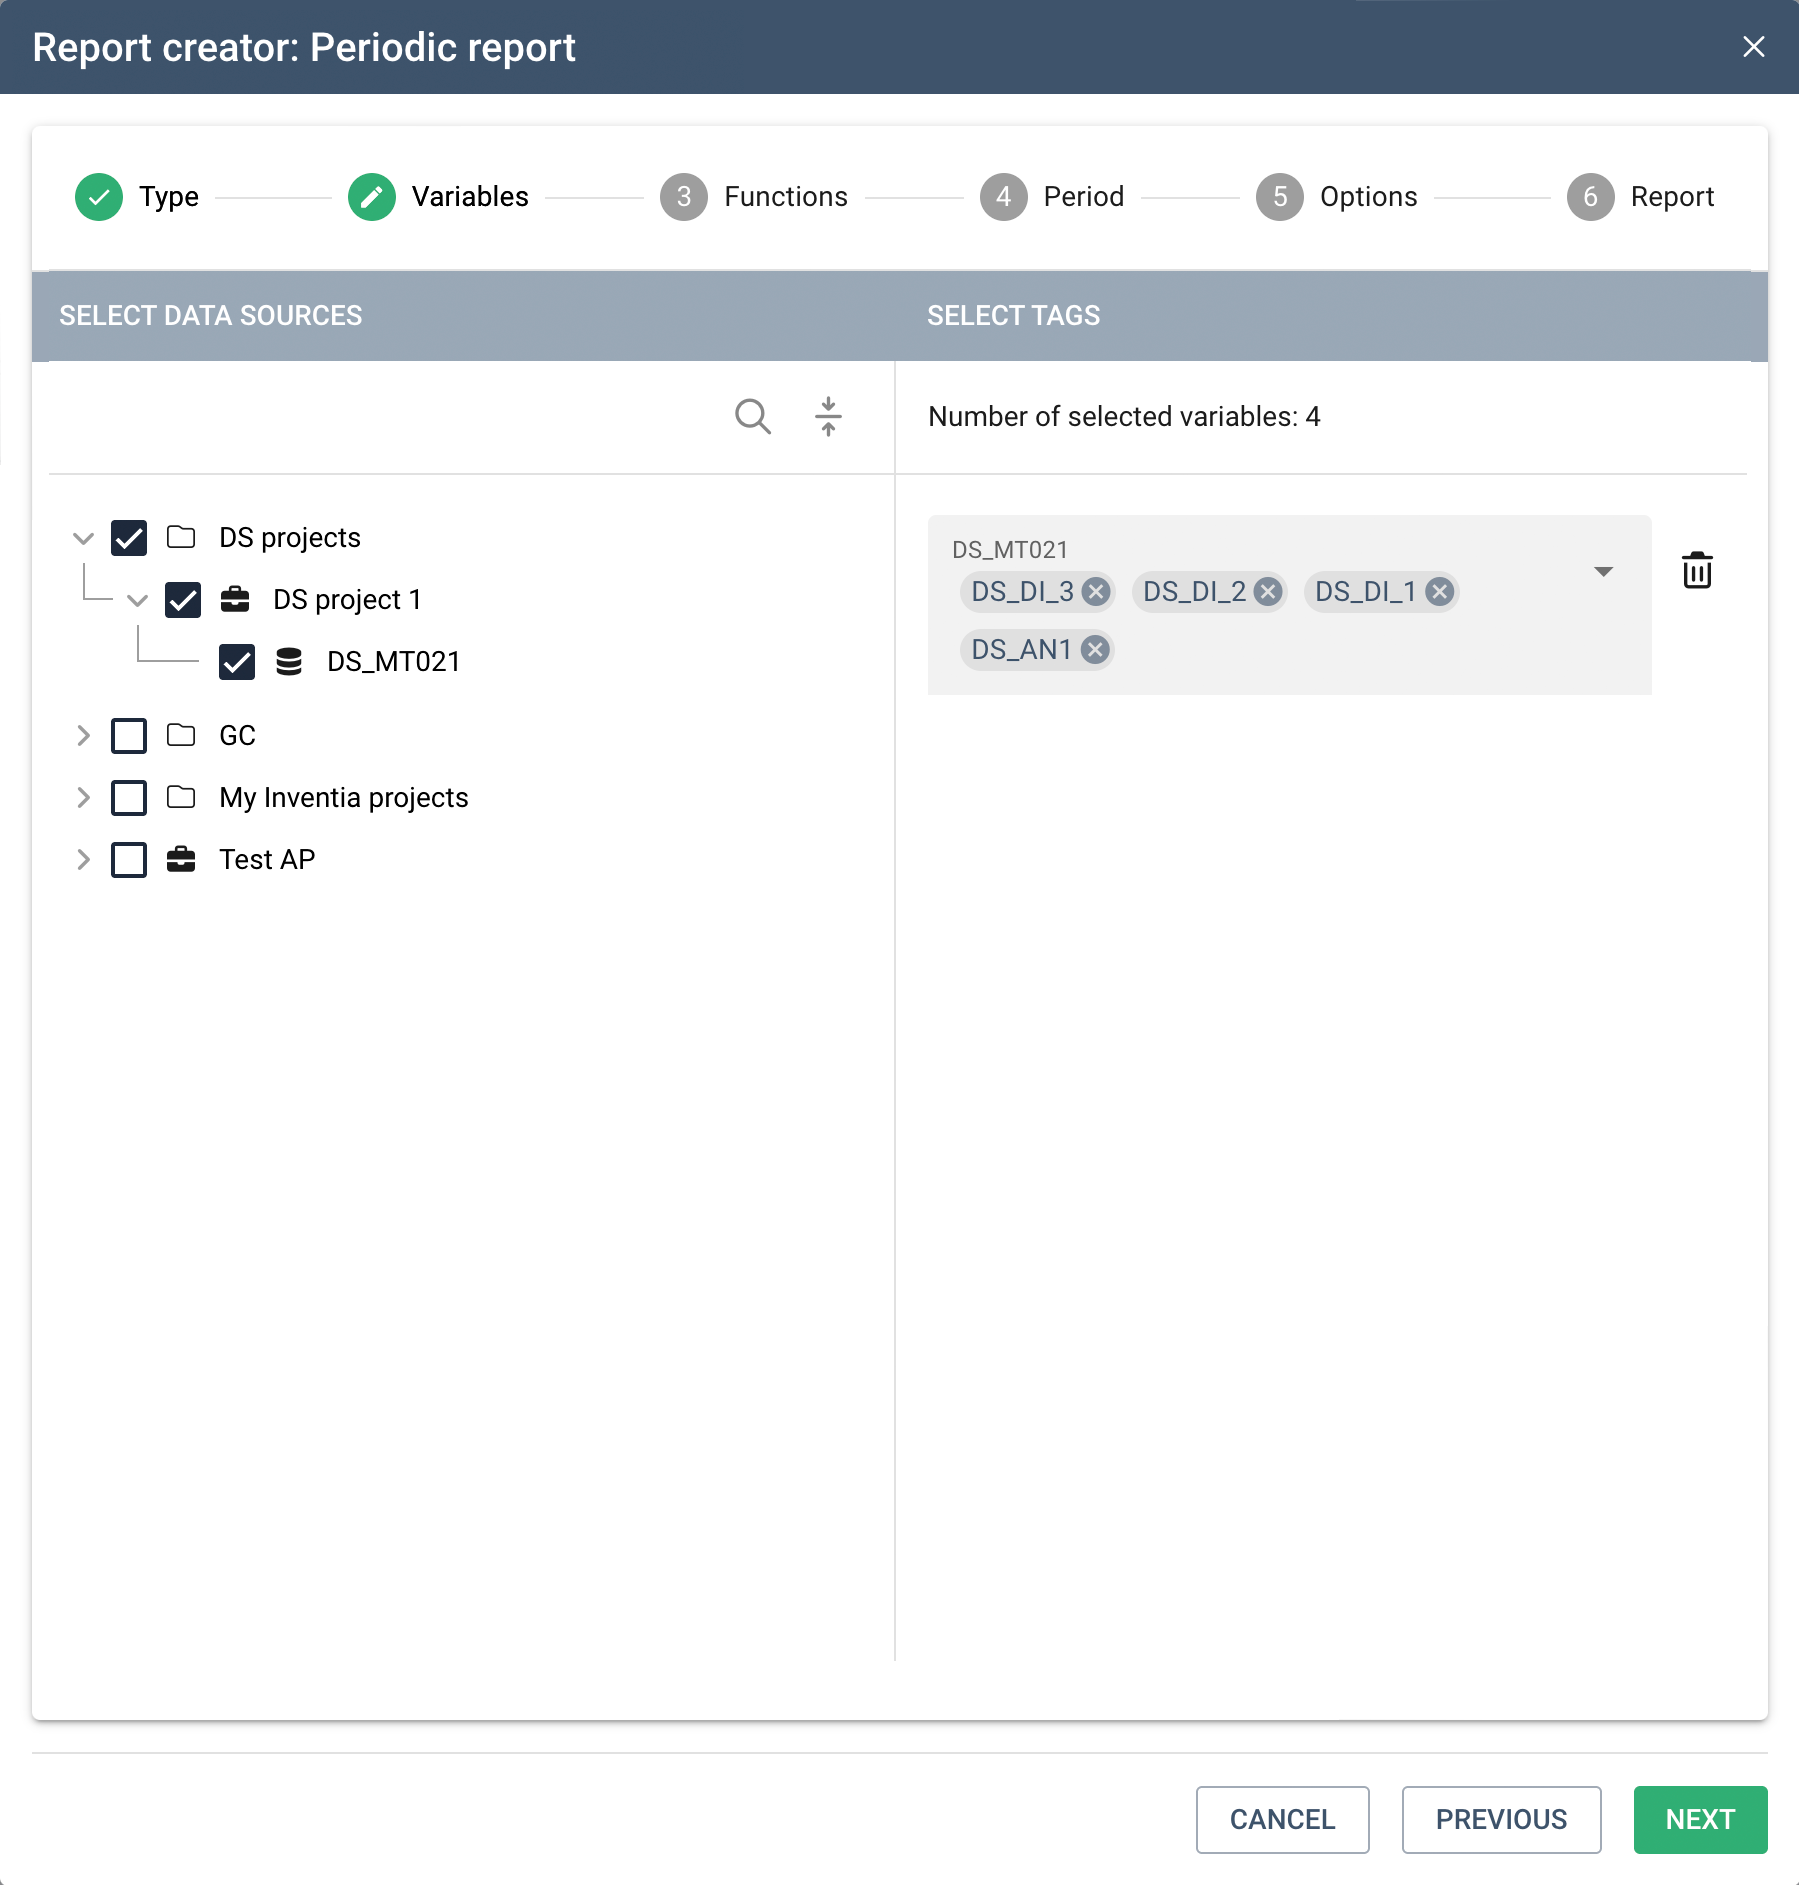Viewport: 1799px width, 1885px height.
Task: Uncheck the DS projects checkbox
Action: point(129,538)
